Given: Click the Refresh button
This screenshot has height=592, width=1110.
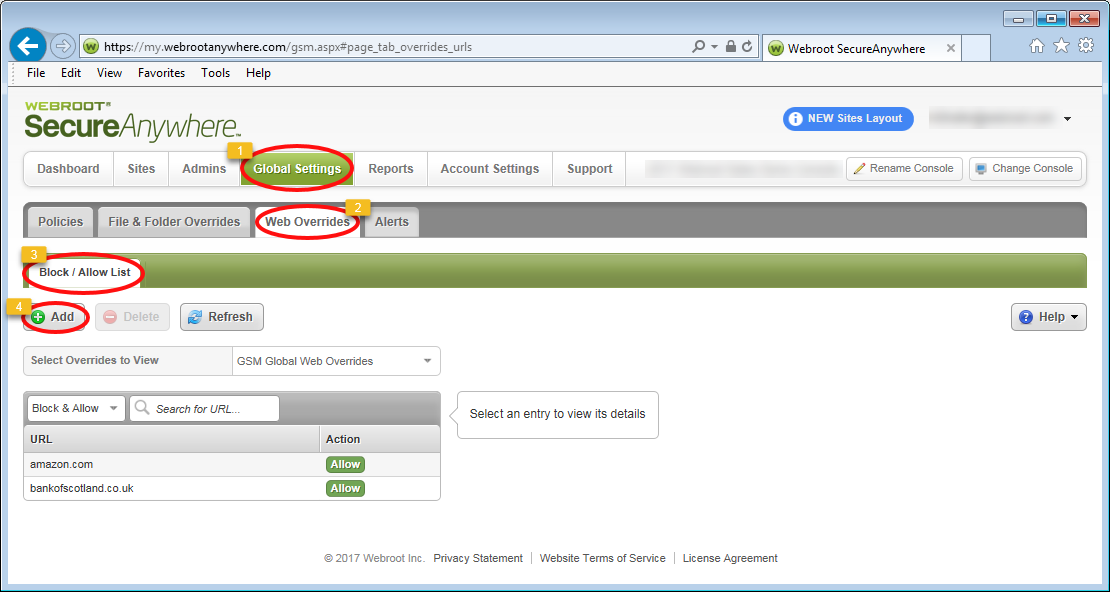Looking at the screenshot, I should (x=222, y=317).
